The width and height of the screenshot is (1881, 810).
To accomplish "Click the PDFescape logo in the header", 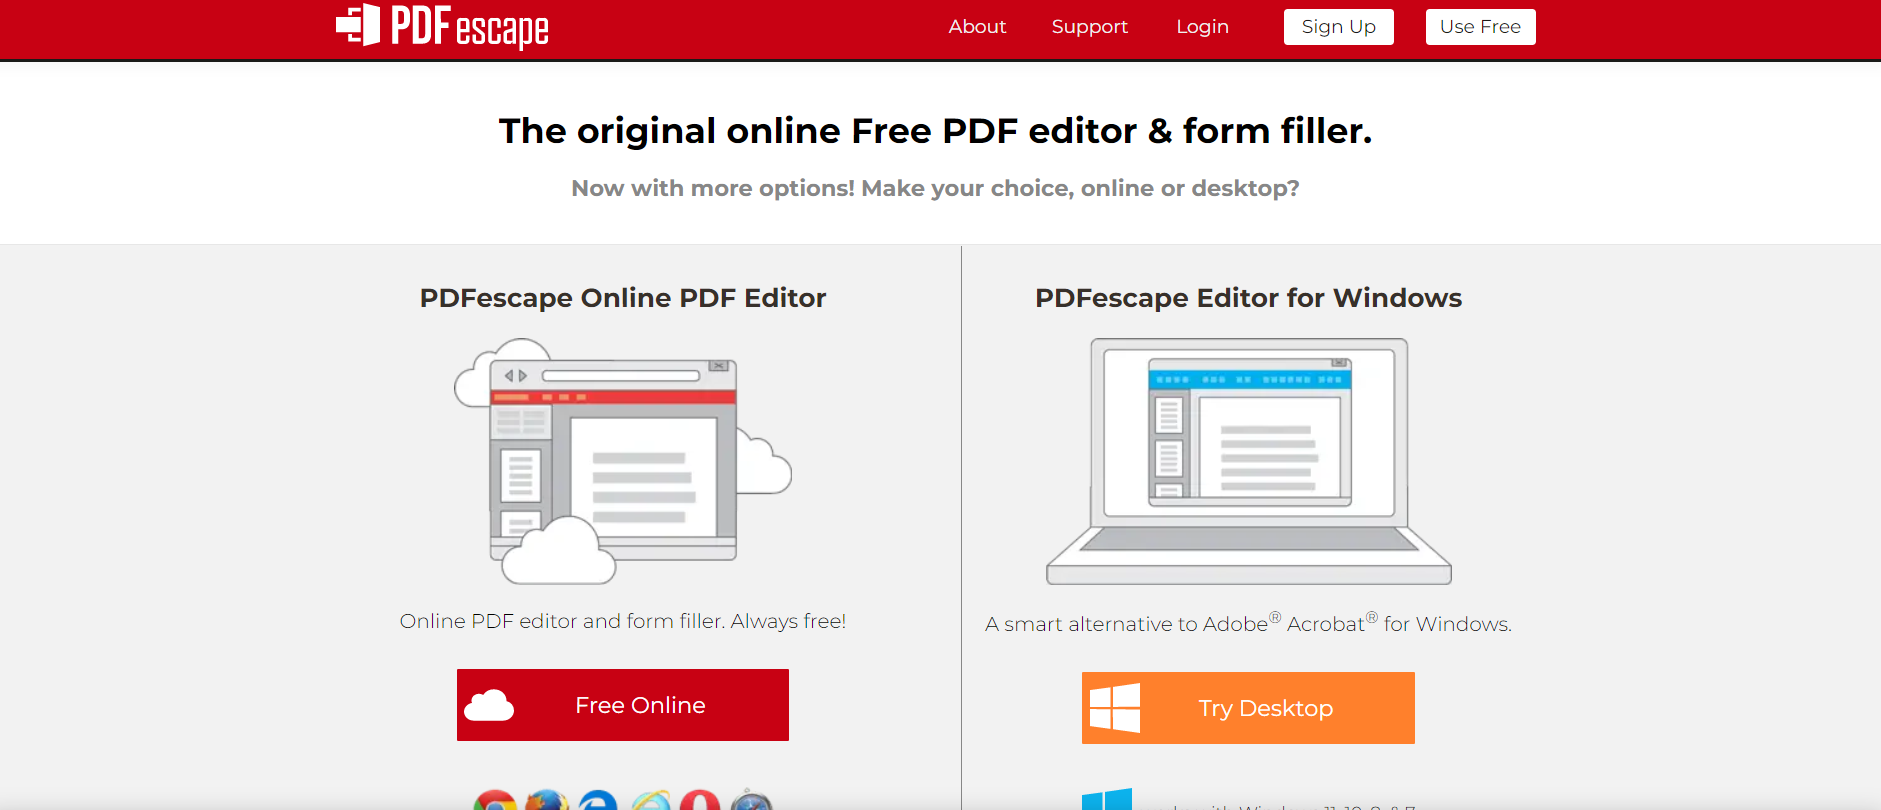I will pos(442,26).
